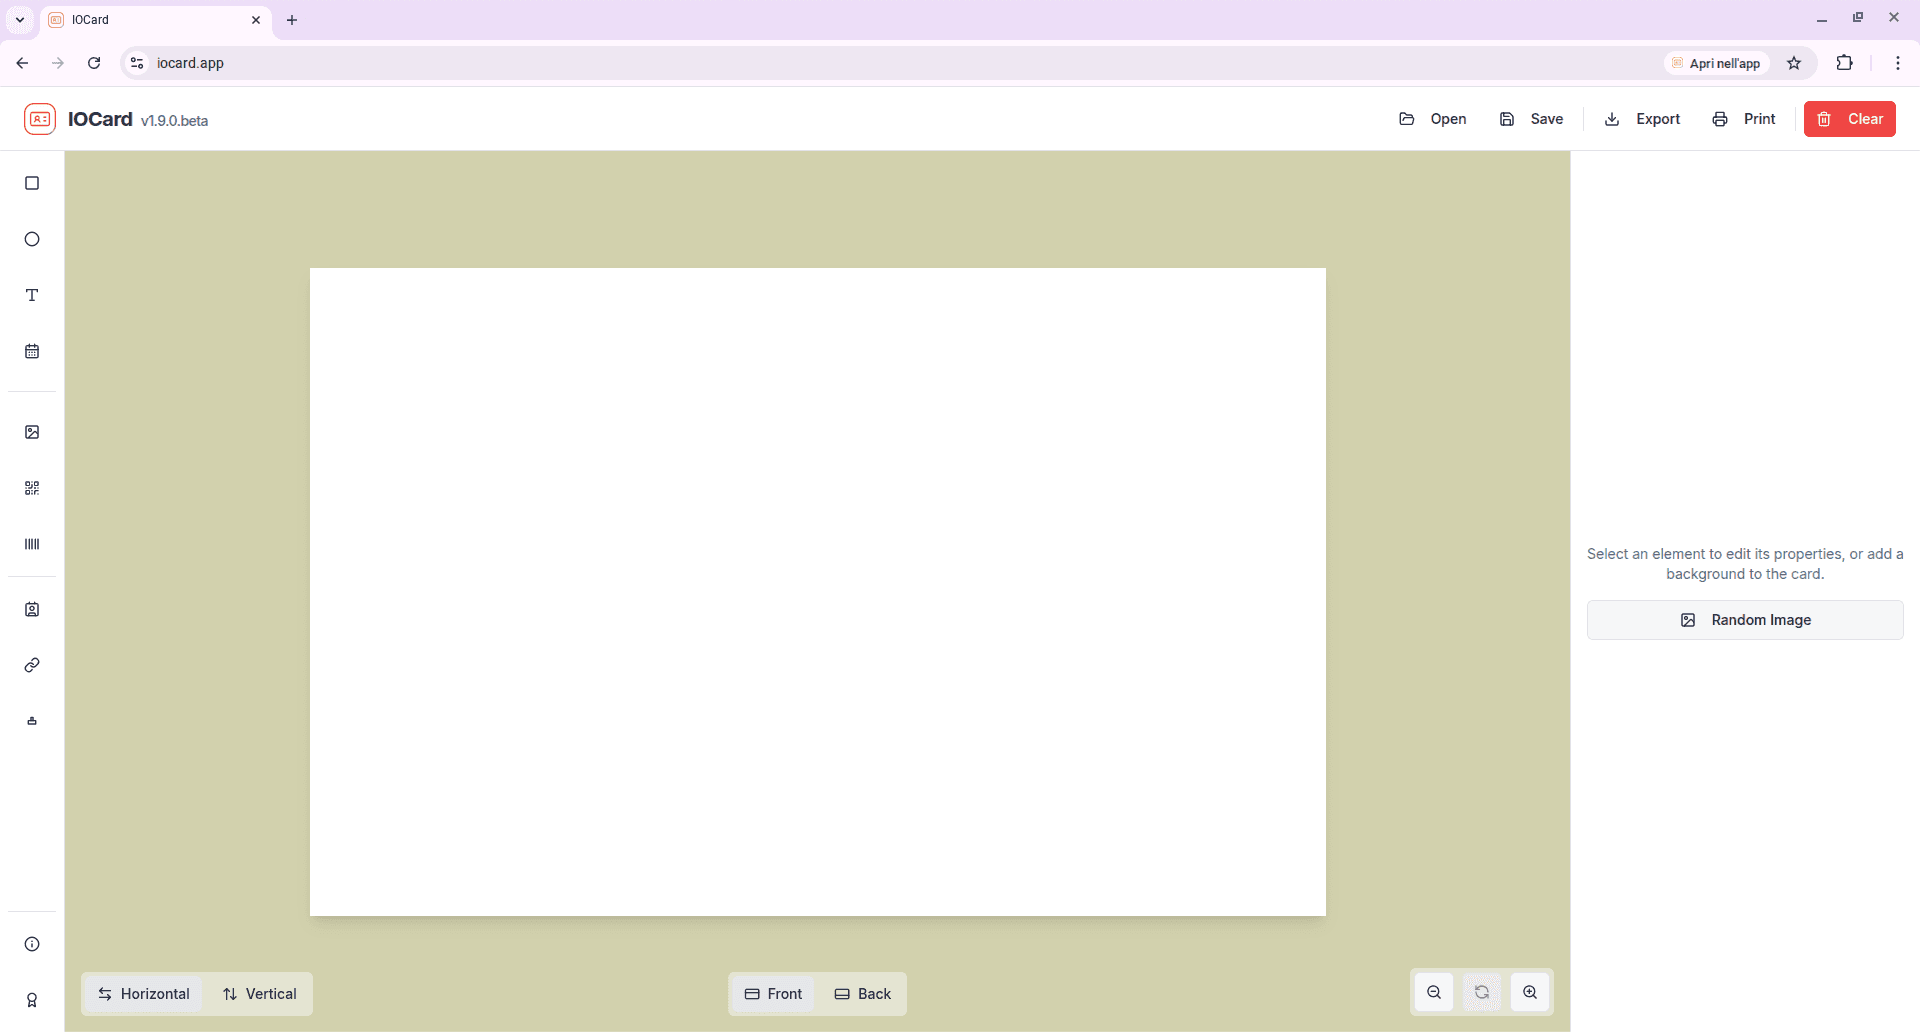Insert a barcode element
Image resolution: width=1920 pixels, height=1032 pixels.
coord(32,544)
